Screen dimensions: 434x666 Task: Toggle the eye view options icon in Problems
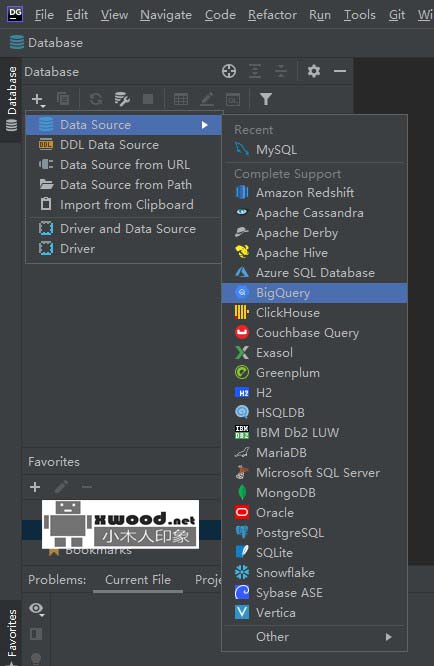37,610
